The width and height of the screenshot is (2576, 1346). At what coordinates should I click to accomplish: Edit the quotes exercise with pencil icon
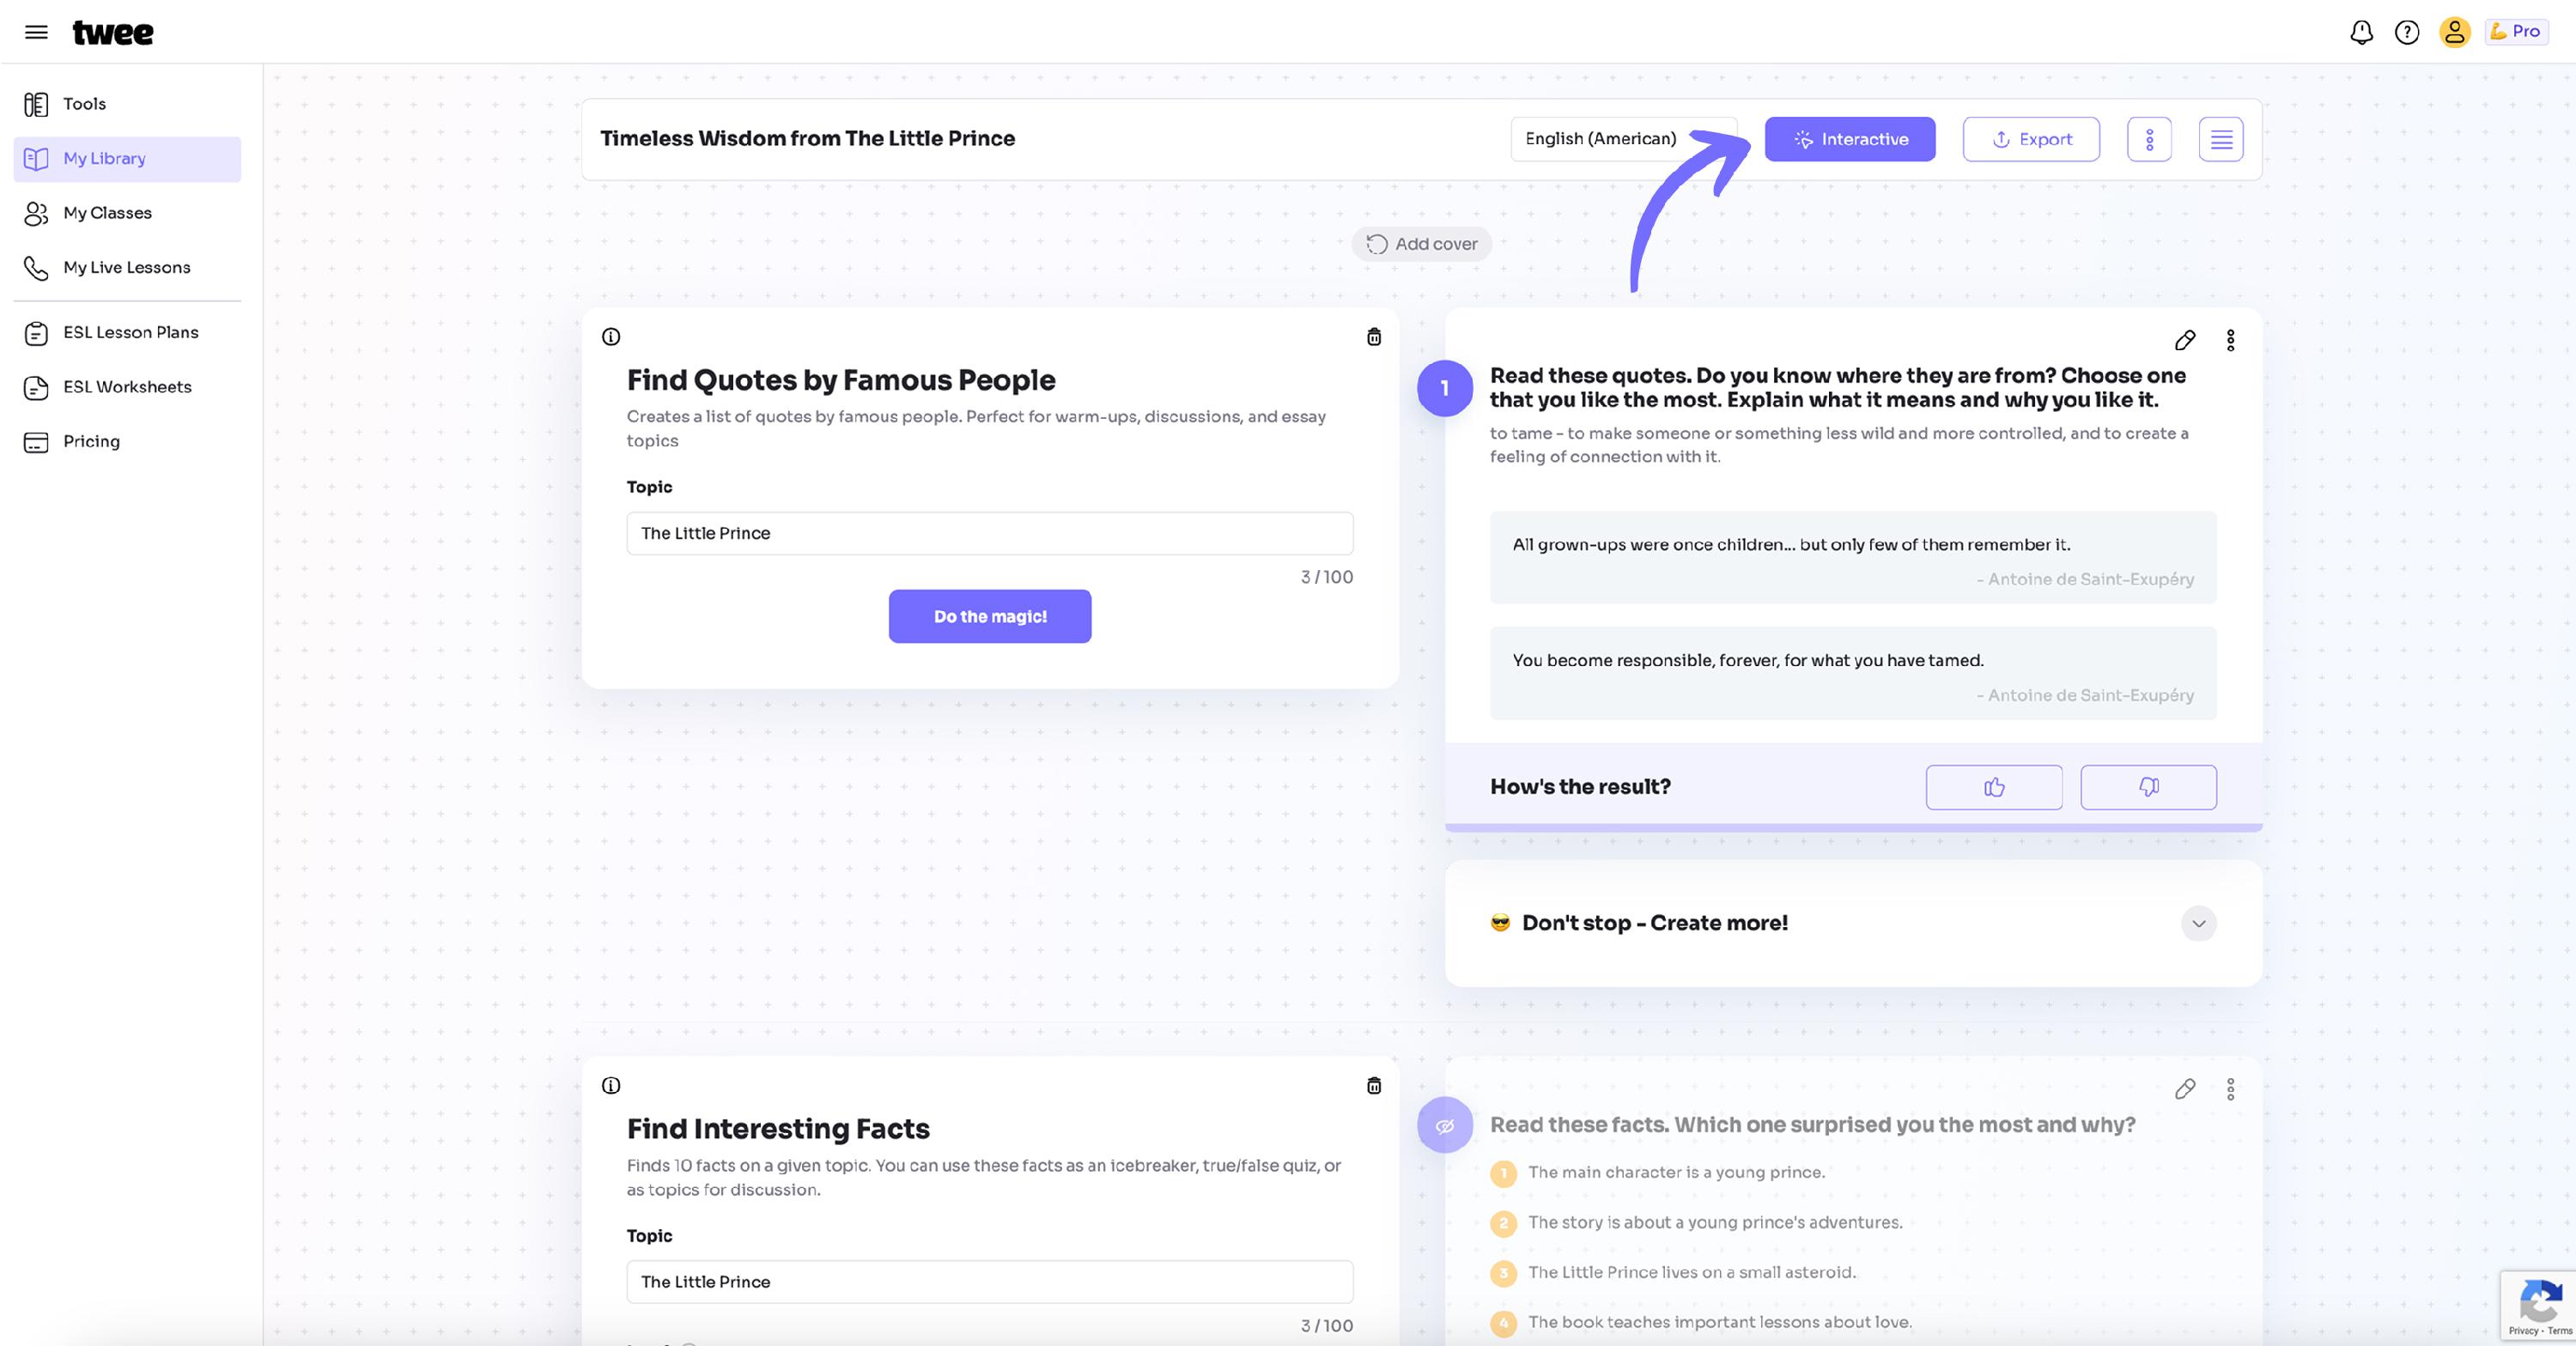pyautogui.click(x=2185, y=341)
